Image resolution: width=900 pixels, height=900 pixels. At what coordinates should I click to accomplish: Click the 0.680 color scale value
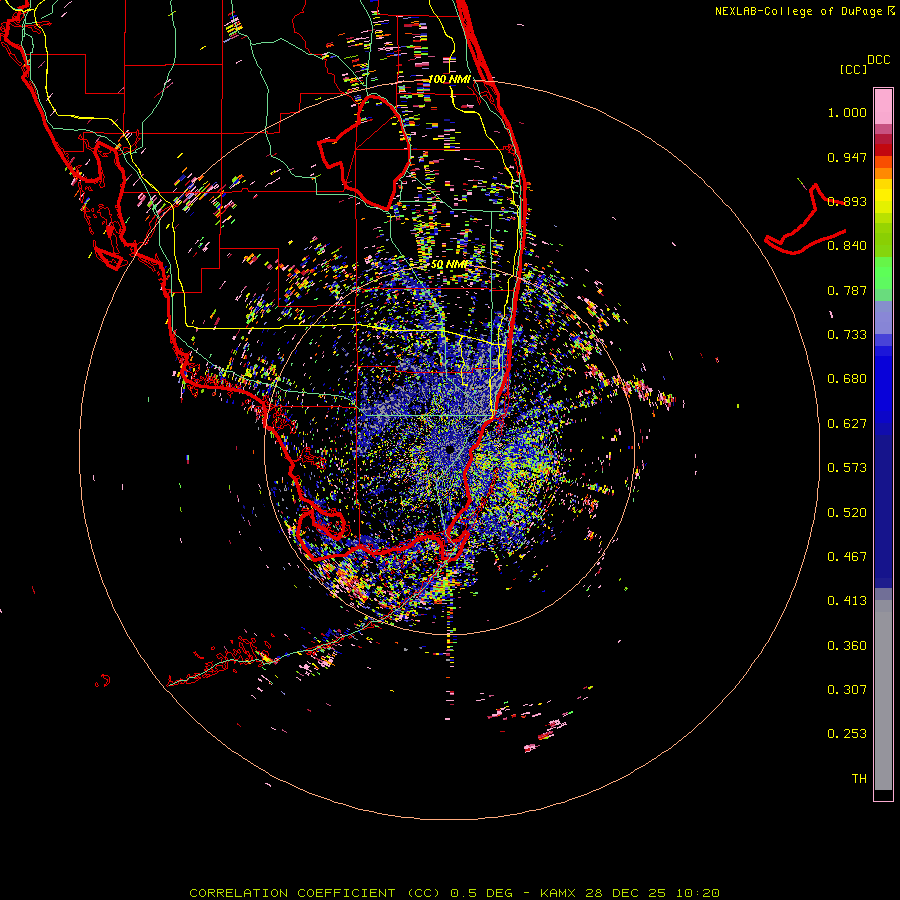(x=847, y=379)
